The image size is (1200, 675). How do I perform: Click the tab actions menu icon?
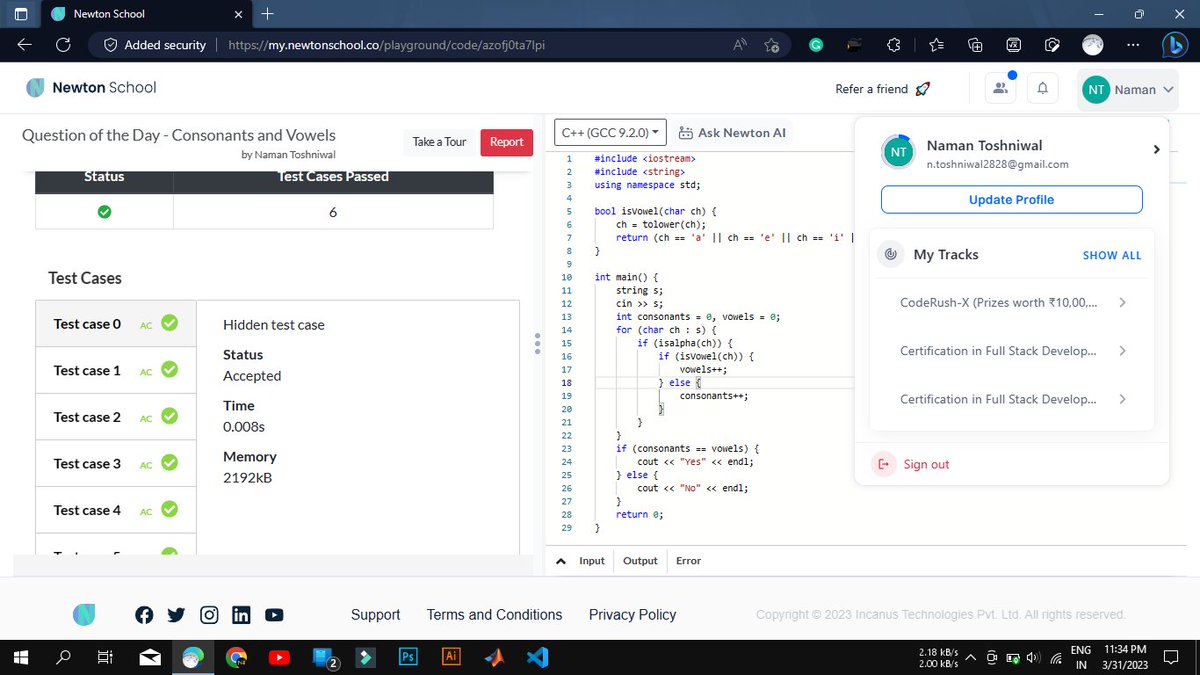(21, 14)
